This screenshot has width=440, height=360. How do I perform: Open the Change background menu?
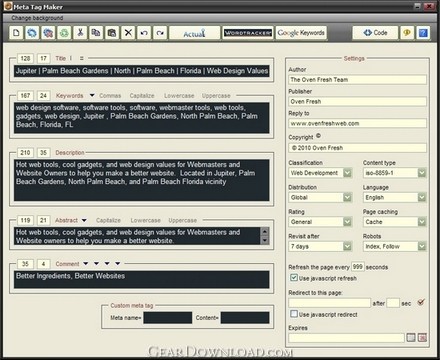point(37,18)
